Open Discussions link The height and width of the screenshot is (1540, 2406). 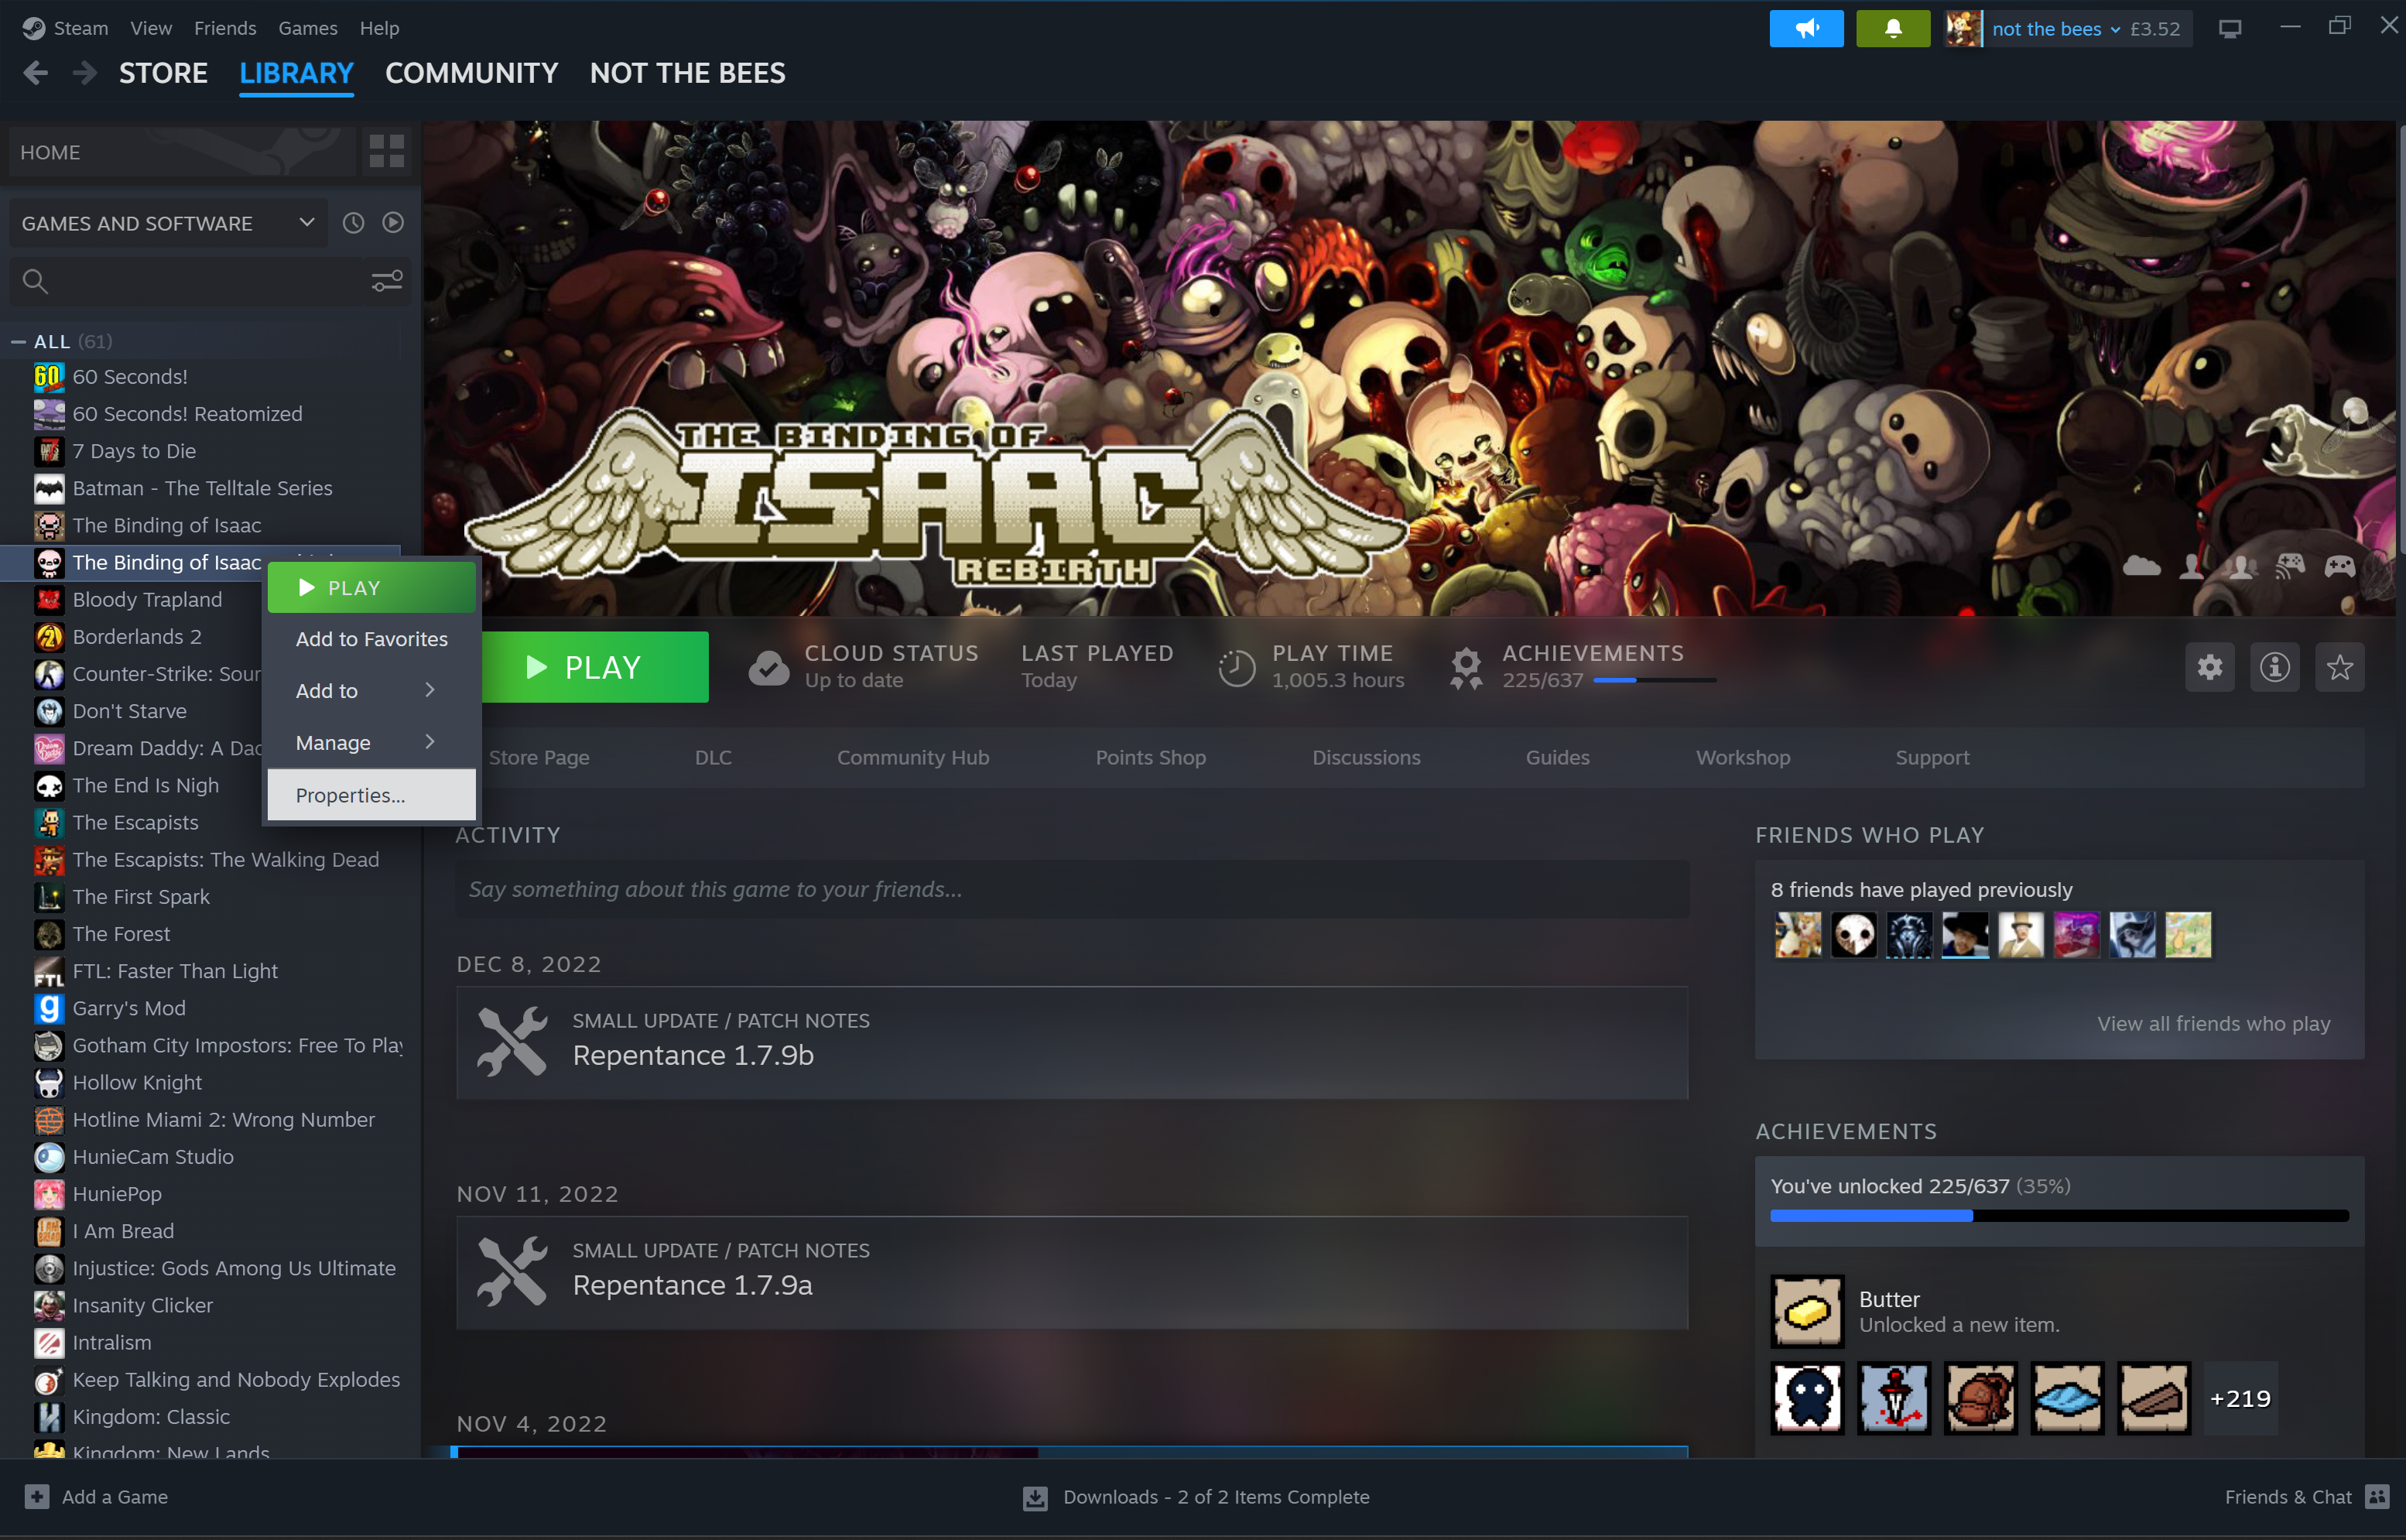pyautogui.click(x=1366, y=758)
